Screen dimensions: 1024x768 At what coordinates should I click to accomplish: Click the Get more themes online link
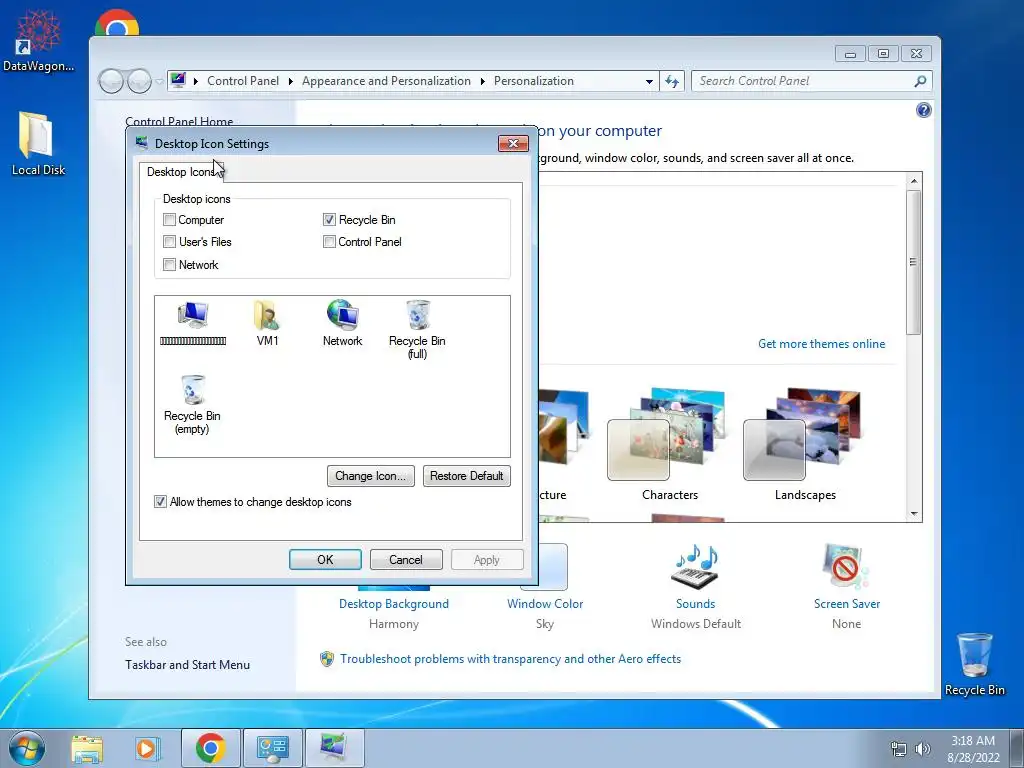coord(822,344)
